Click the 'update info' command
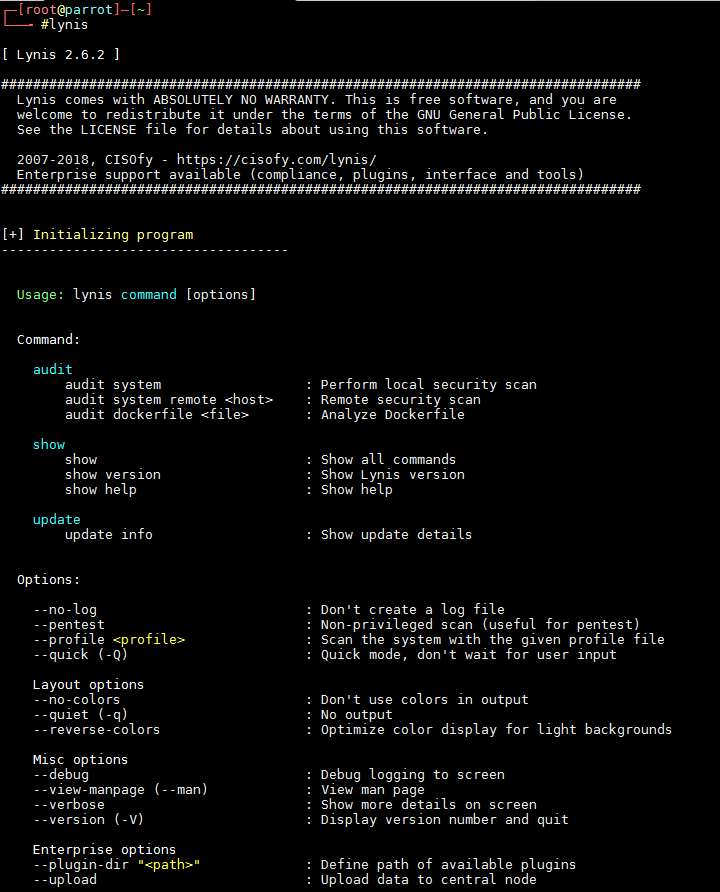The width and height of the screenshot is (720, 892). coord(109,535)
